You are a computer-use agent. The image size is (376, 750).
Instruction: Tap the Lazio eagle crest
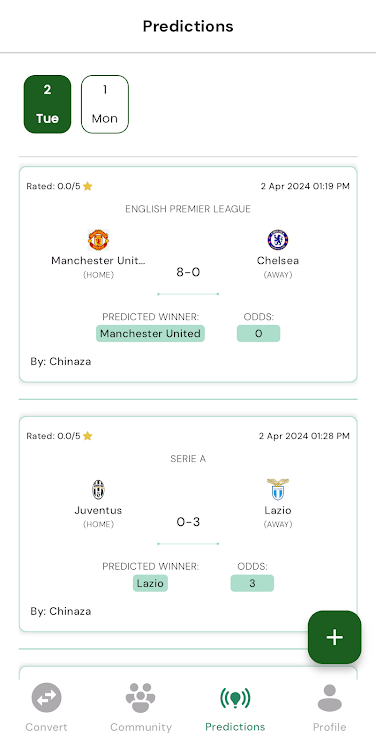pos(278,489)
